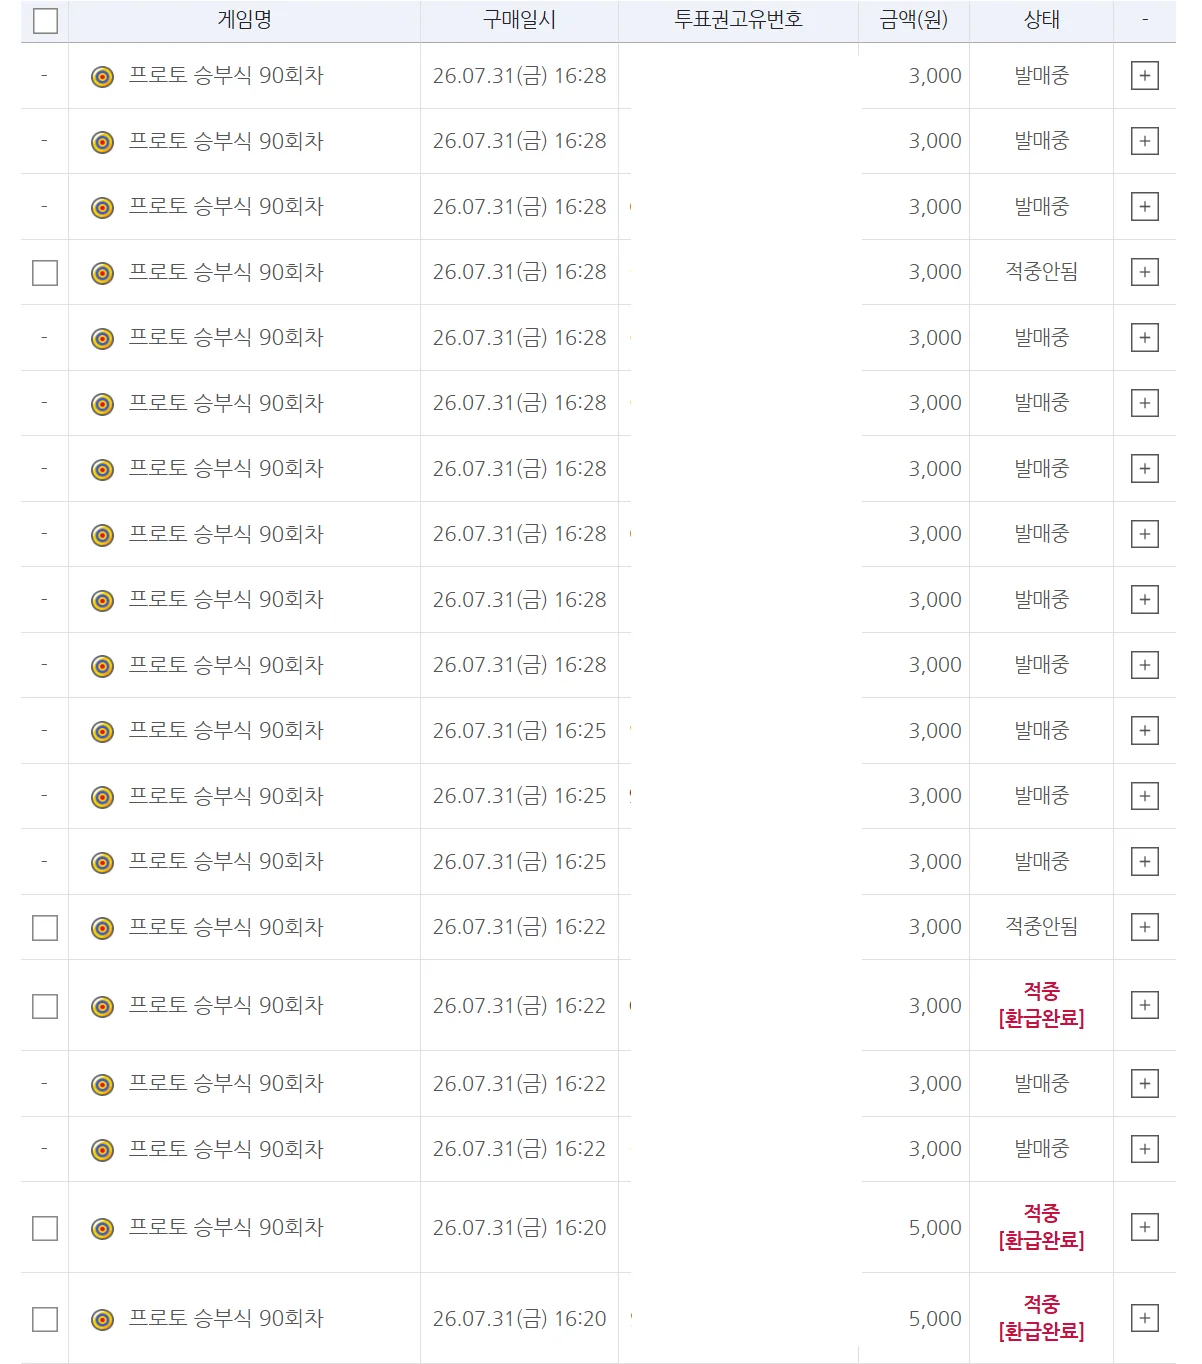This screenshot has width=1202, height=1364.
Task: Click the target icon in the topmost row
Action: coord(102,77)
